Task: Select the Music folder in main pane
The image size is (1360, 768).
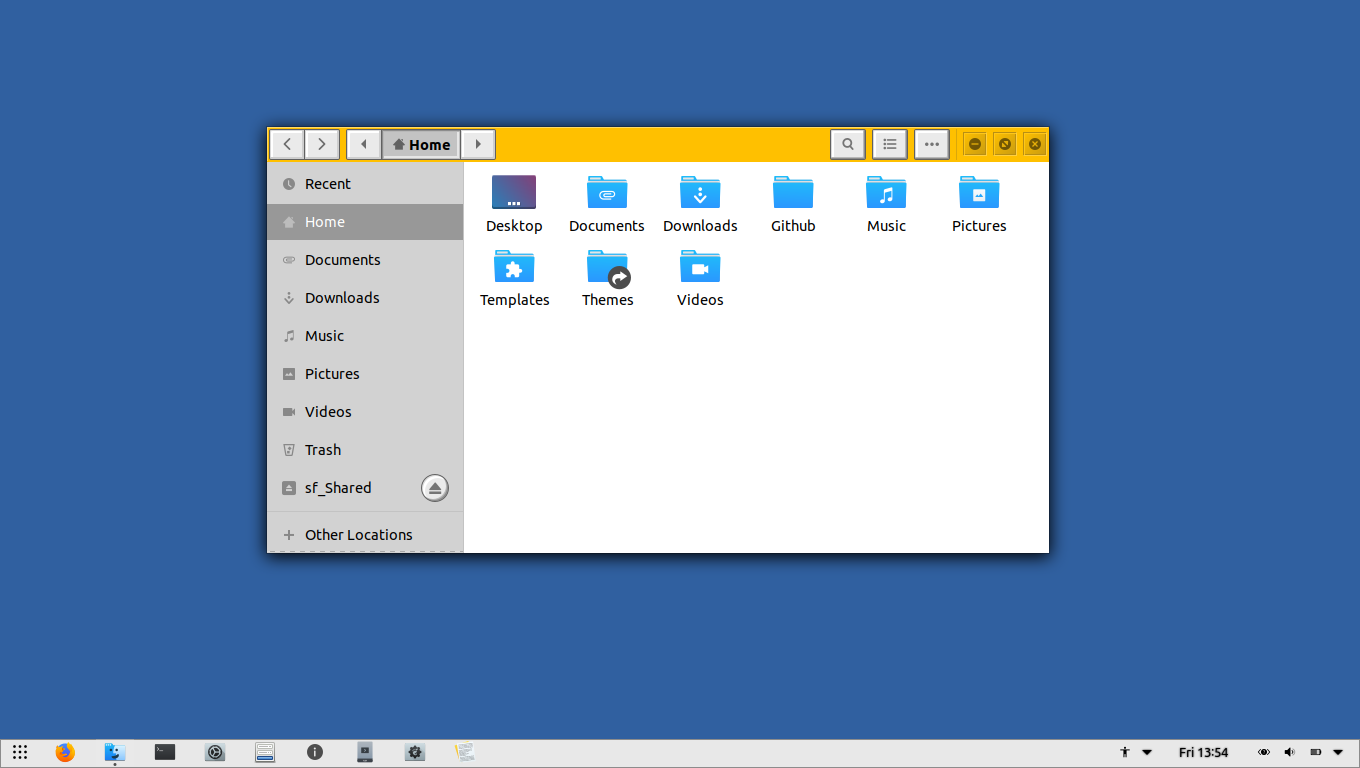Action: click(886, 192)
